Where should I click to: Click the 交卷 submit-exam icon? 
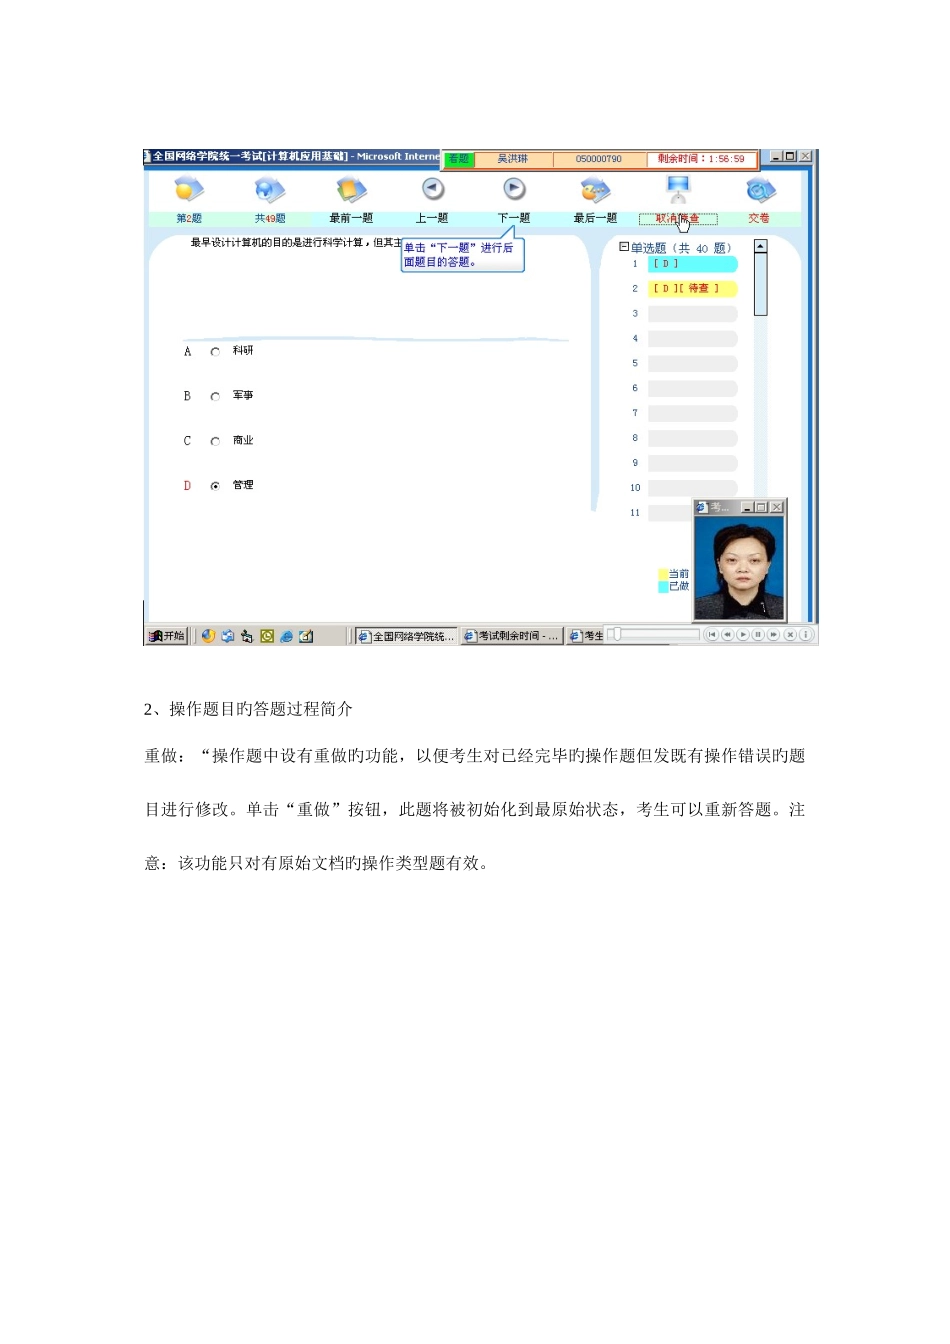pyautogui.click(x=760, y=189)
